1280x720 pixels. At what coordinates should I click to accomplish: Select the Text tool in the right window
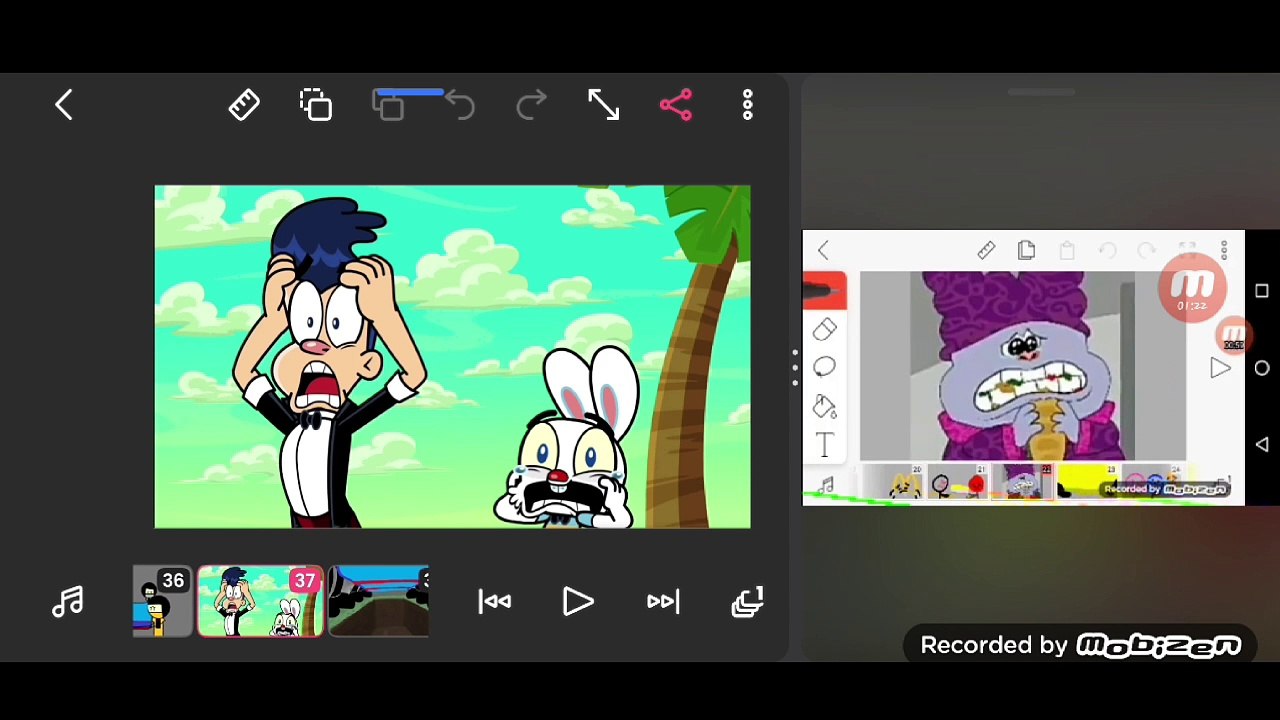(824, 445)
